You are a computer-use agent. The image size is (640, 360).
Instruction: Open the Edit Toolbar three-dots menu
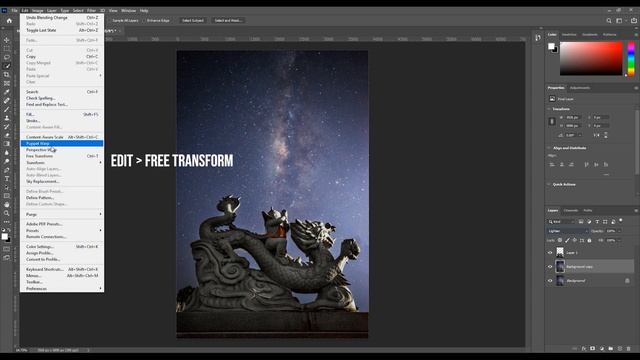click(x=7, y=222)
